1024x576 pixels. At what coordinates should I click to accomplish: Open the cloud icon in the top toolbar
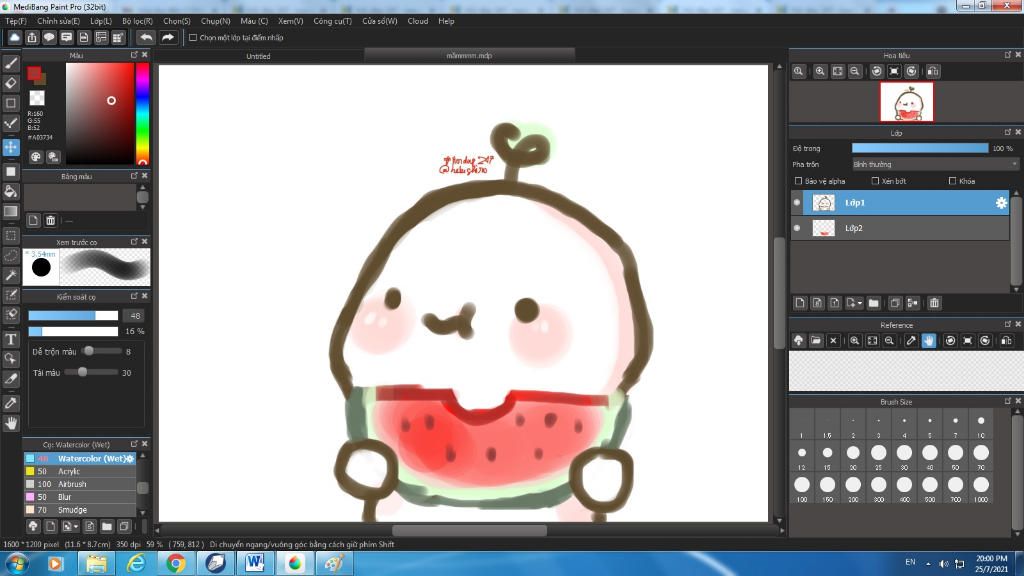click(14, 37)
